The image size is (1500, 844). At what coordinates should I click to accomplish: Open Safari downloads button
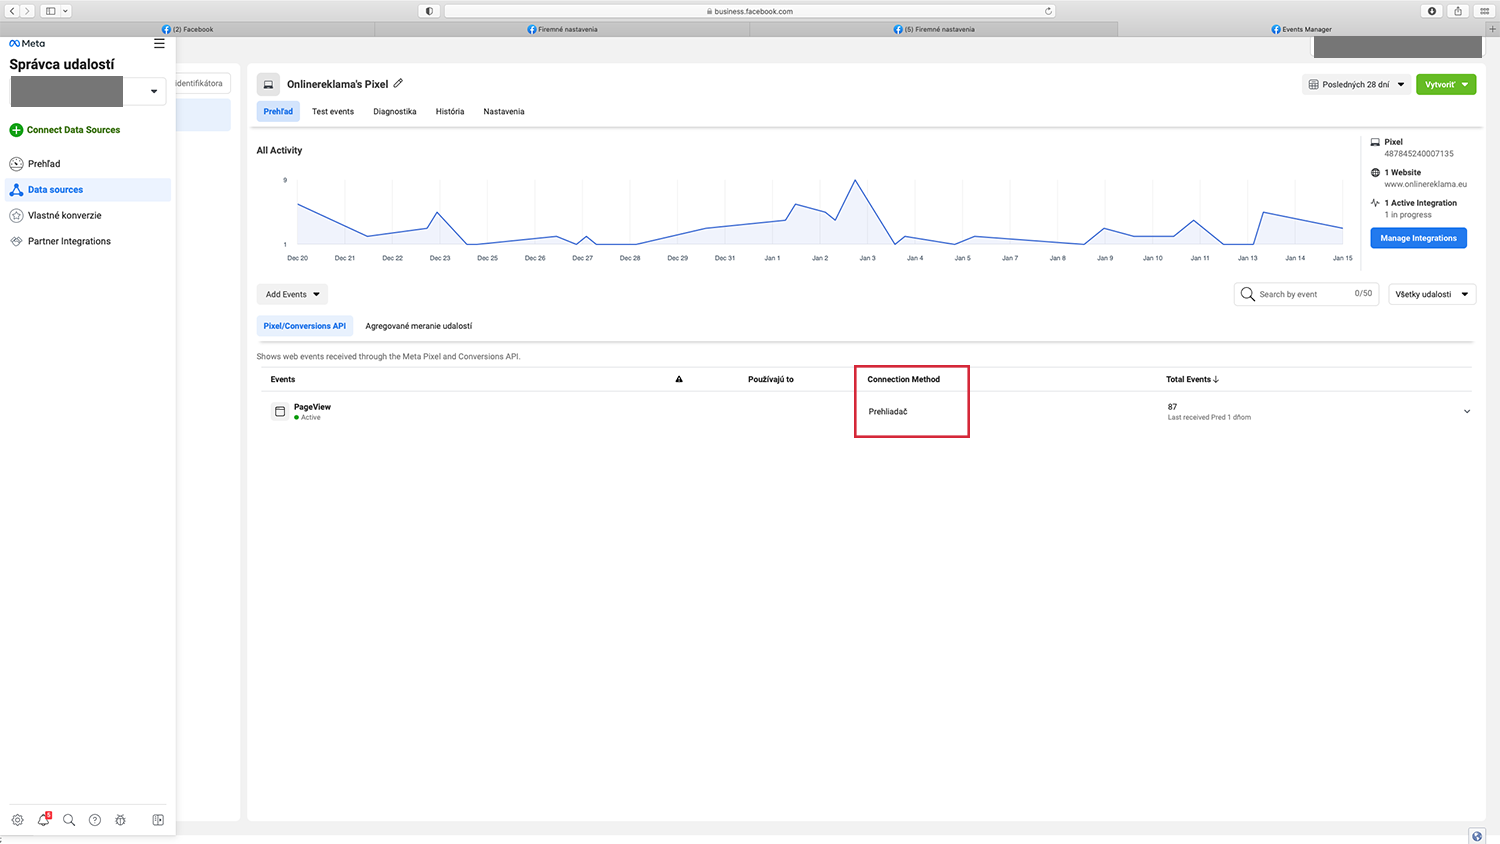[x=1432, y=11]
